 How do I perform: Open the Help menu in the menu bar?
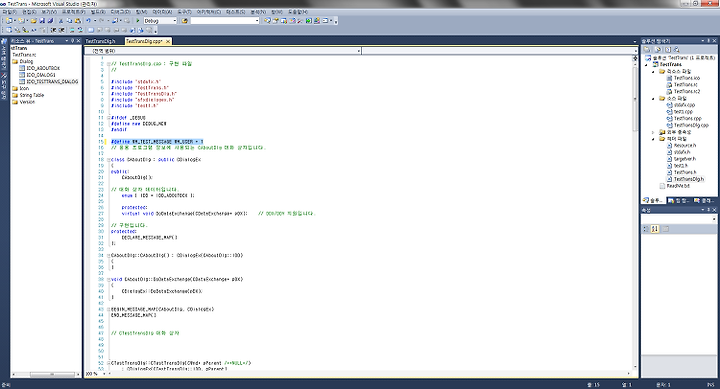(298, 12)
